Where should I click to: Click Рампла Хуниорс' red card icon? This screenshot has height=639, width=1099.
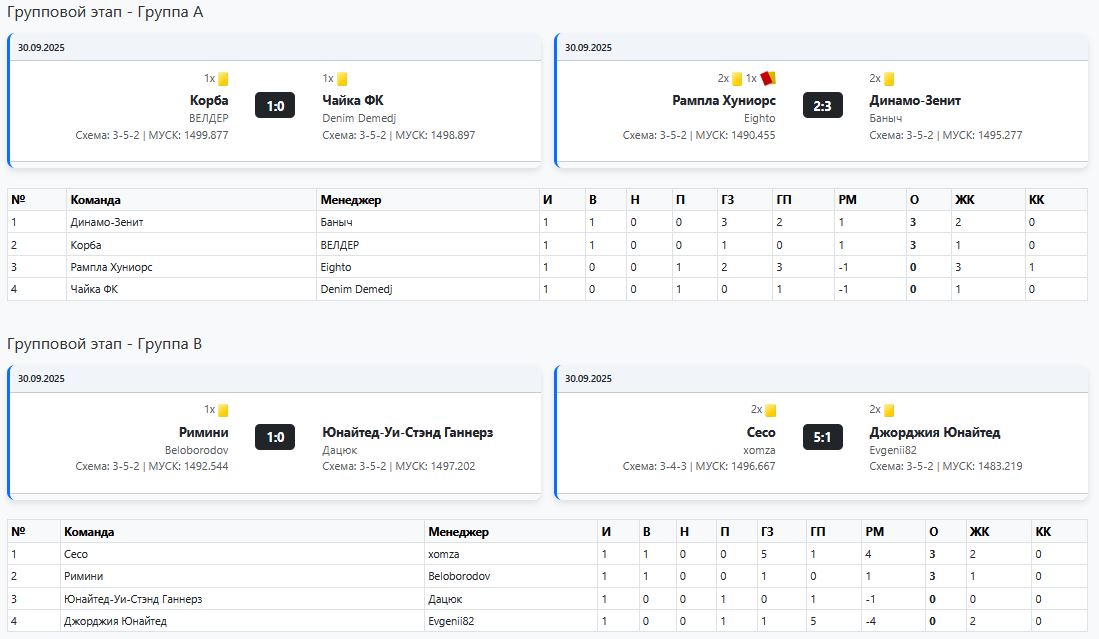pyautogui.click(x=768, y=78)
